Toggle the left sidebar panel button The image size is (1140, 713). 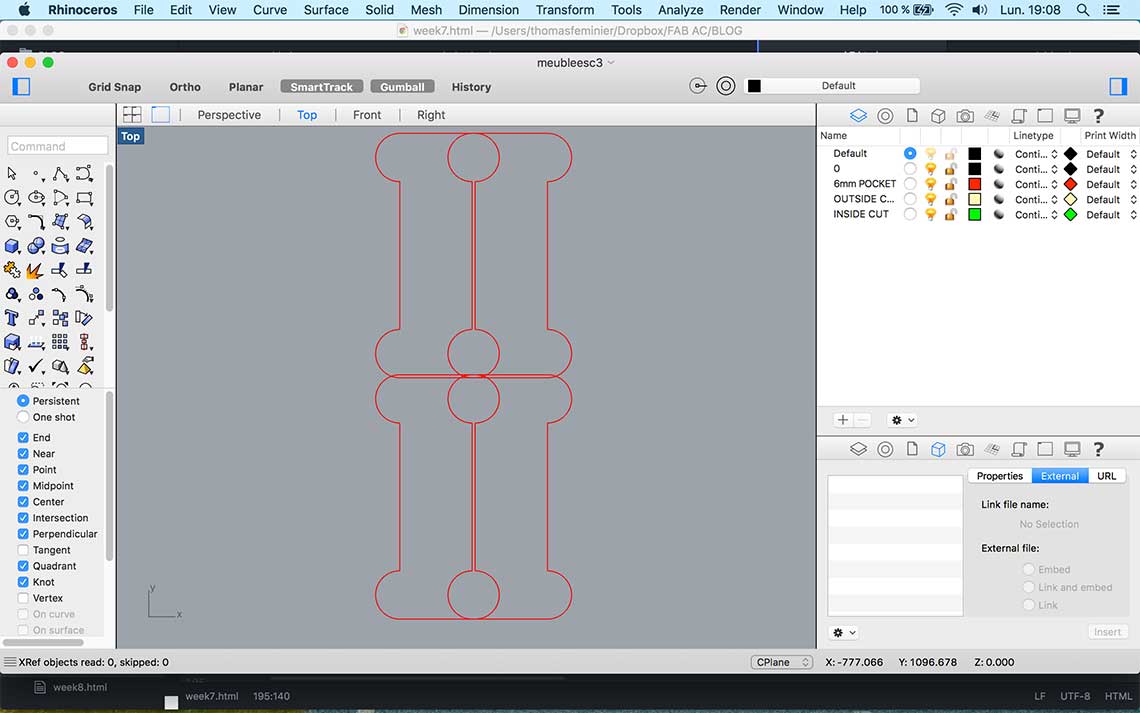(21, 86)
